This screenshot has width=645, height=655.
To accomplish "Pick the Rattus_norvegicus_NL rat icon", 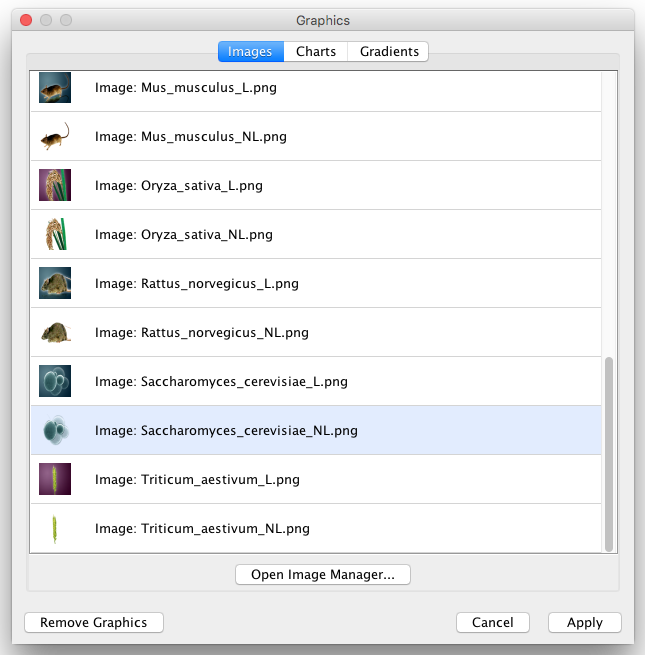I will pyautogui.click(x=54, y=333).
